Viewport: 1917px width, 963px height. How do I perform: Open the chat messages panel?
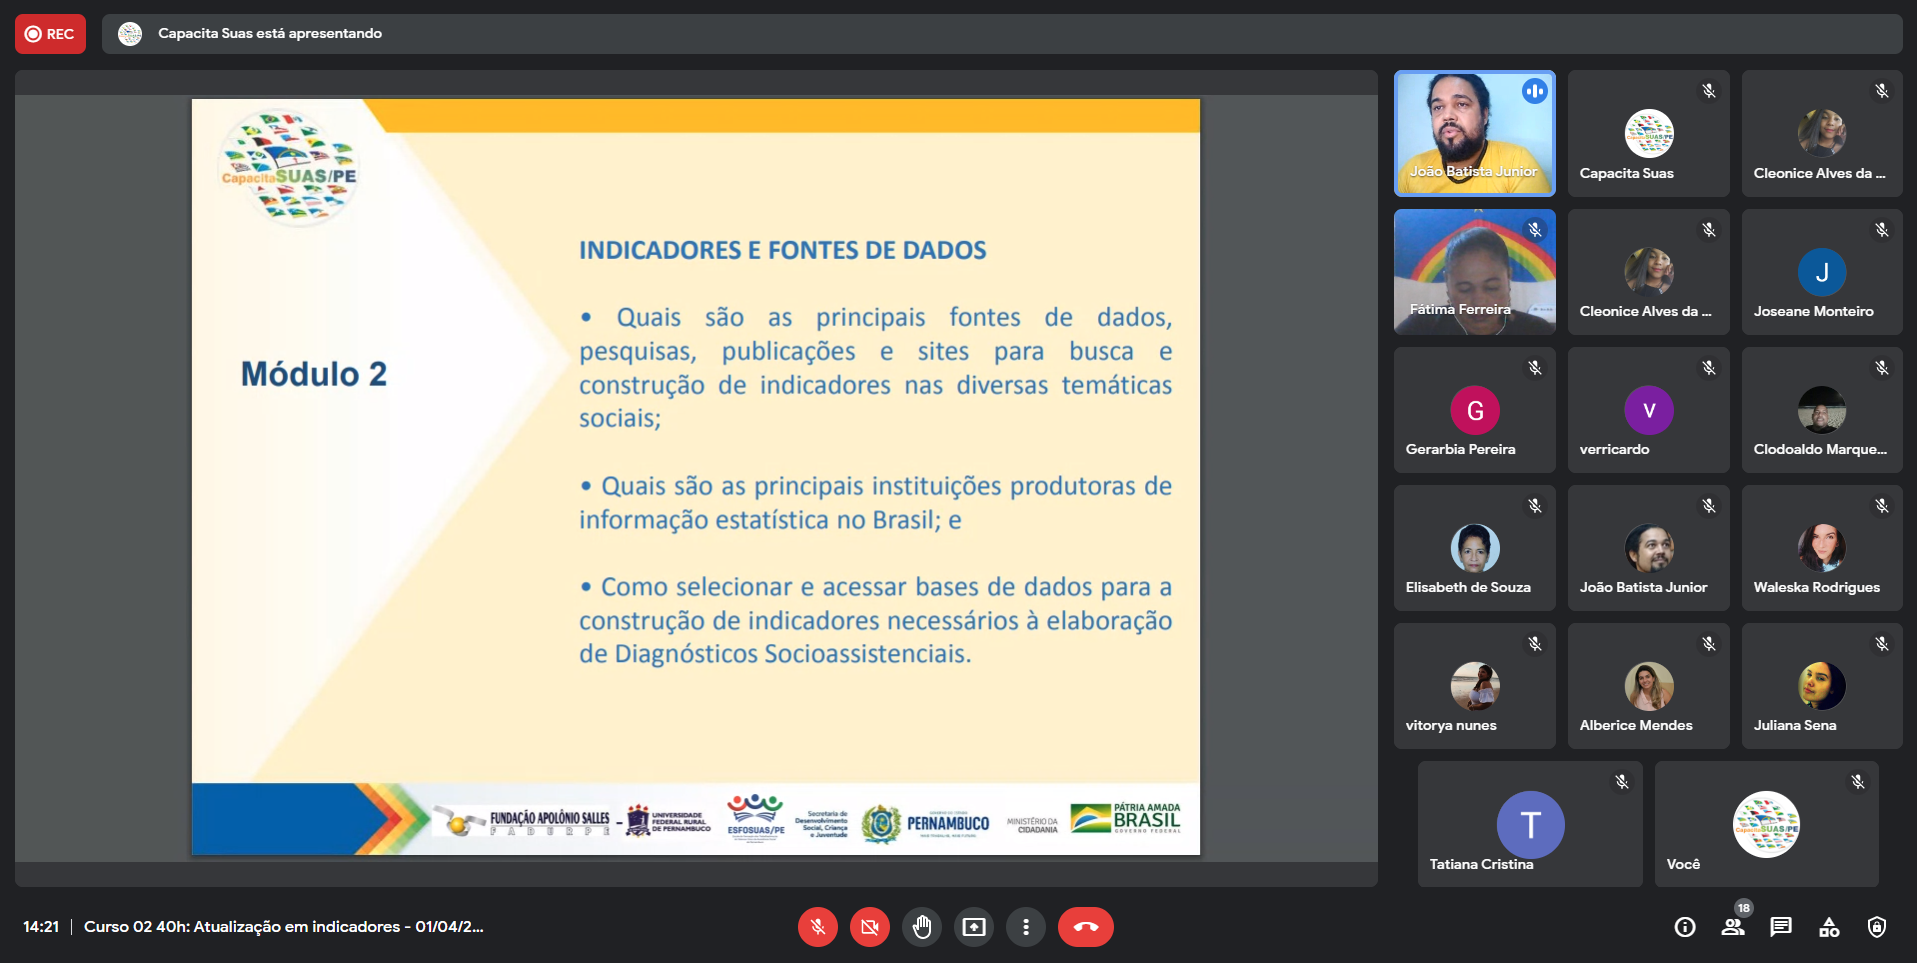[x=1781, y=927]
